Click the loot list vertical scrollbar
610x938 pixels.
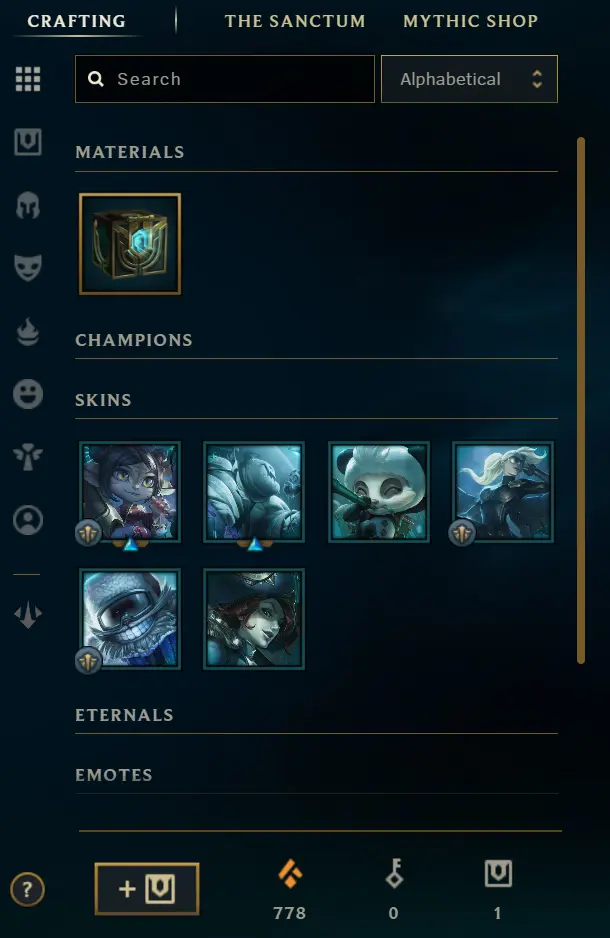(x=580, y=400)
